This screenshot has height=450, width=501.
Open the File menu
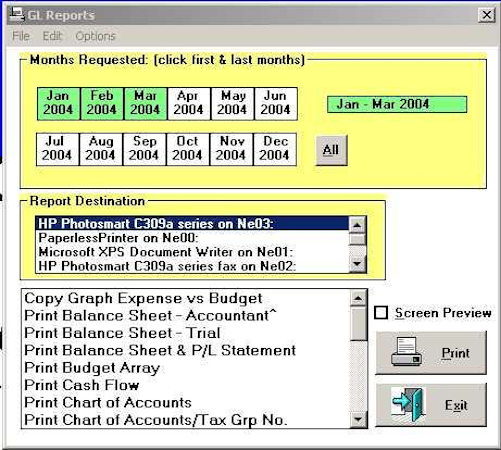pyautogui.click(x=21, y=36)
